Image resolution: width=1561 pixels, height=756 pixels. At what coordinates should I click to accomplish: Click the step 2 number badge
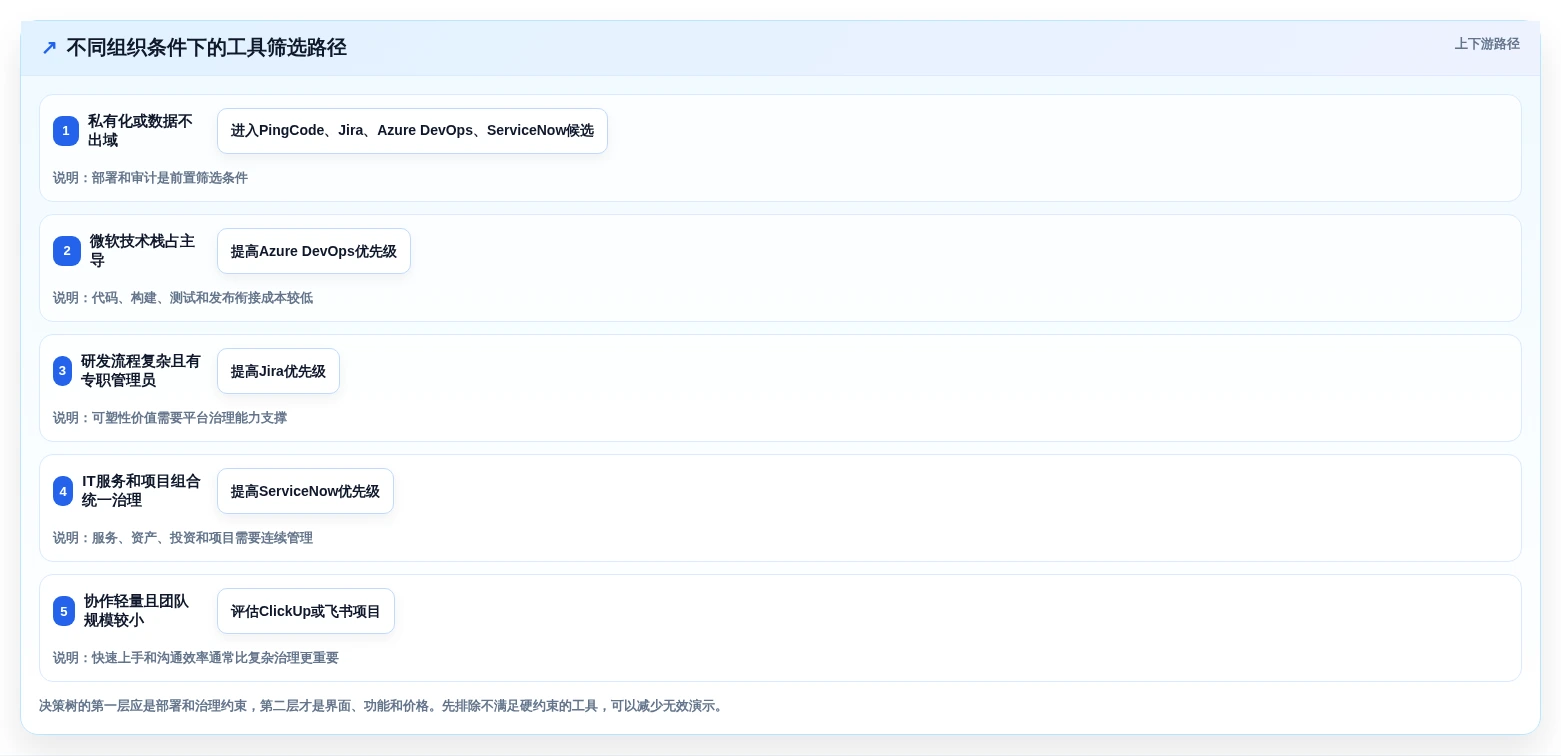click(67, 251)
